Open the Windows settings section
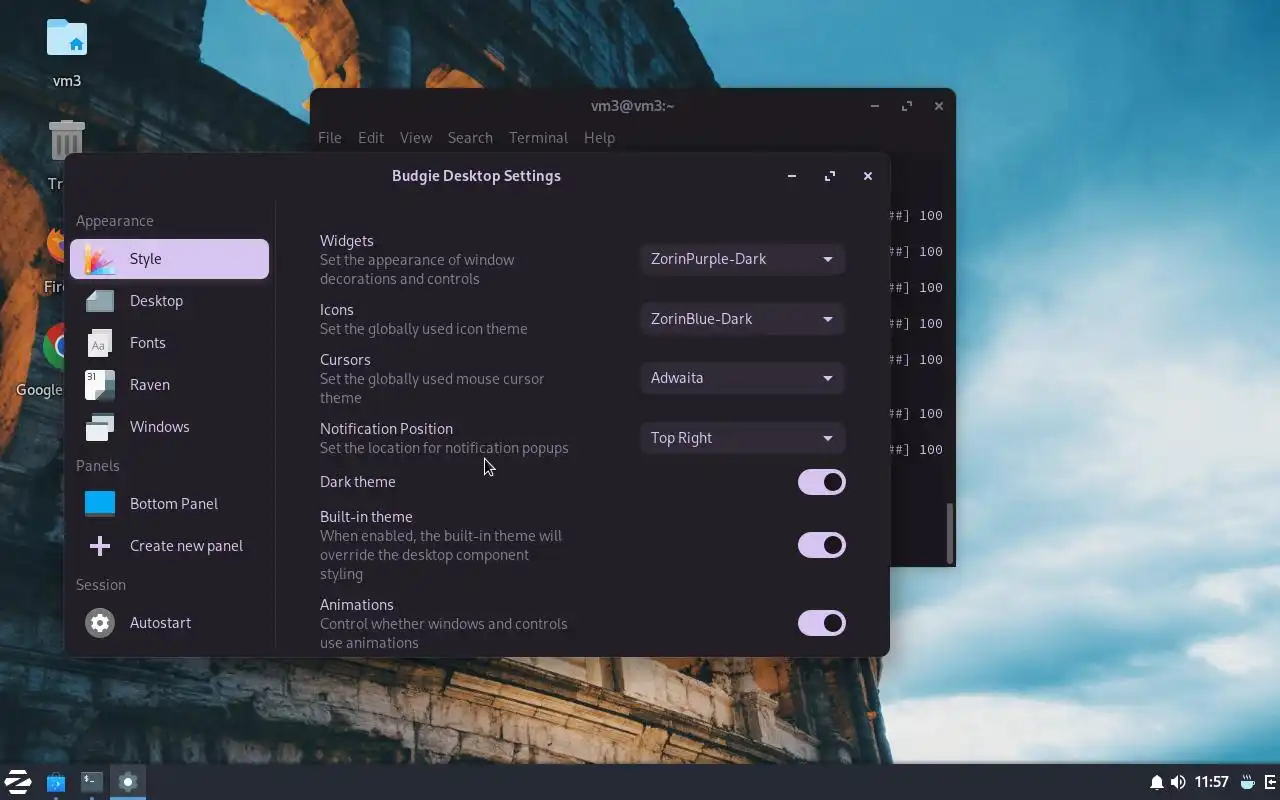 [169, 427]
